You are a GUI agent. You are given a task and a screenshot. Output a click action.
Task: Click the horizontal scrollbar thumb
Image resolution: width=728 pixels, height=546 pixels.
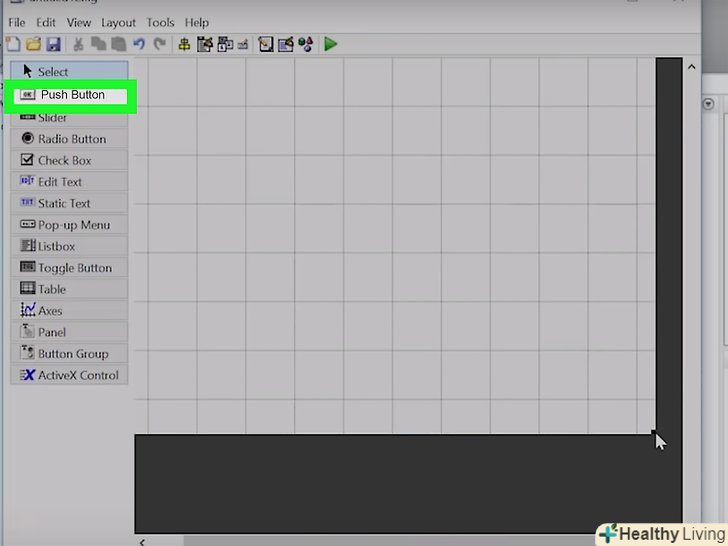point(390,542)
